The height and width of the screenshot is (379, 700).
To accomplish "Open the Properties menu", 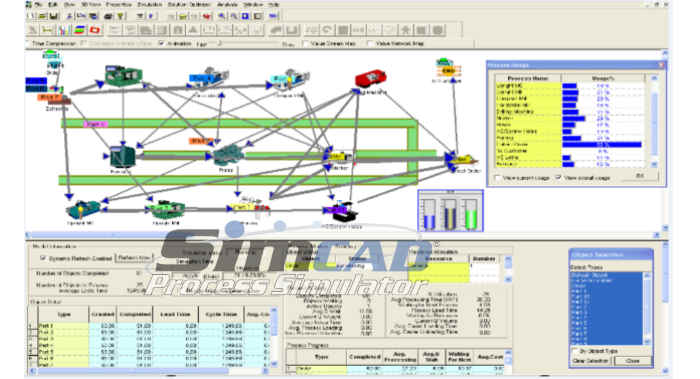I will coord(119,4).
